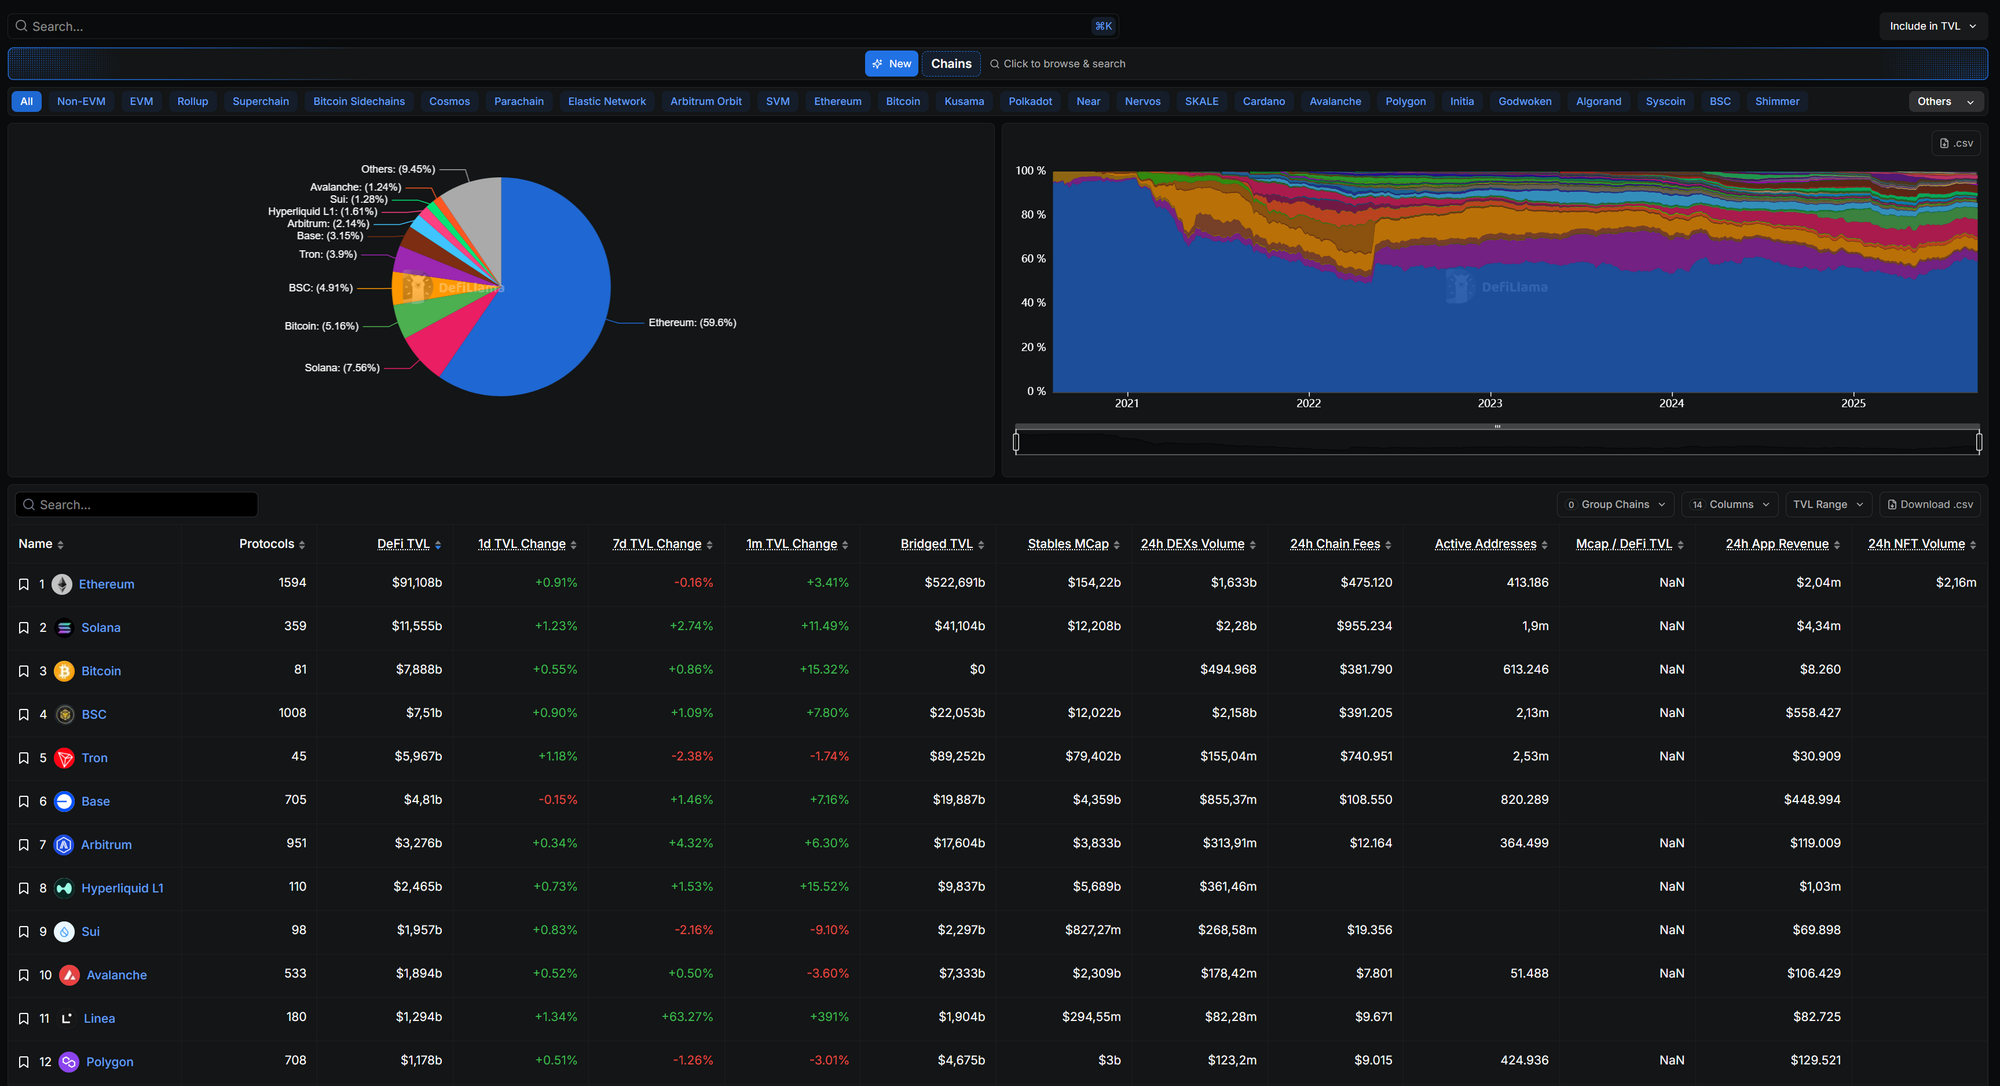Sort by 24h Chain Fees arrows
Screen dimensions: 2000x1086
coord(1388,545)
